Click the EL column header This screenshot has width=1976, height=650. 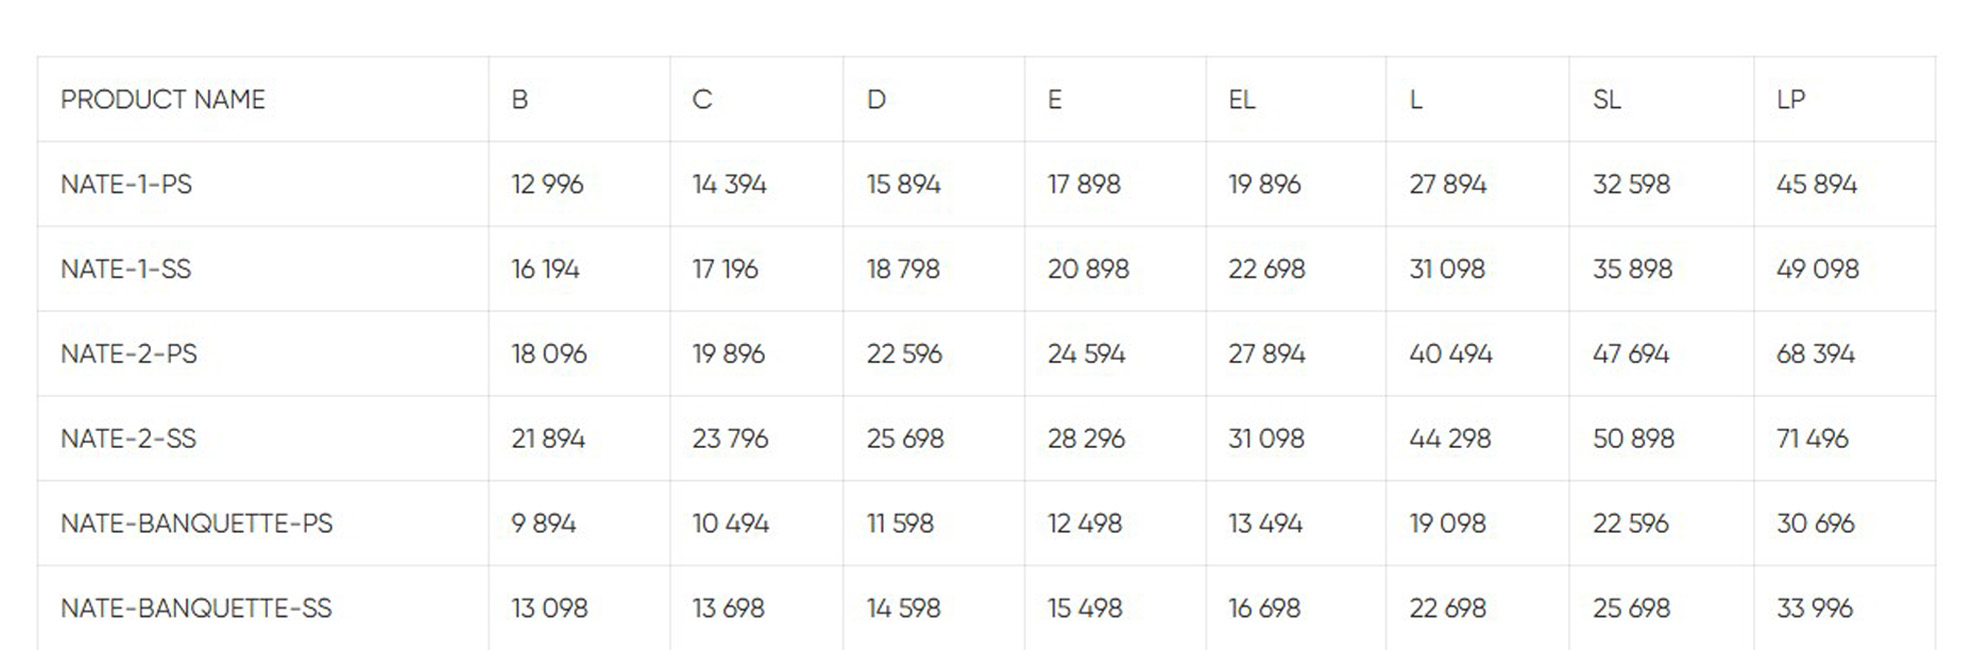click(1241, 100)
